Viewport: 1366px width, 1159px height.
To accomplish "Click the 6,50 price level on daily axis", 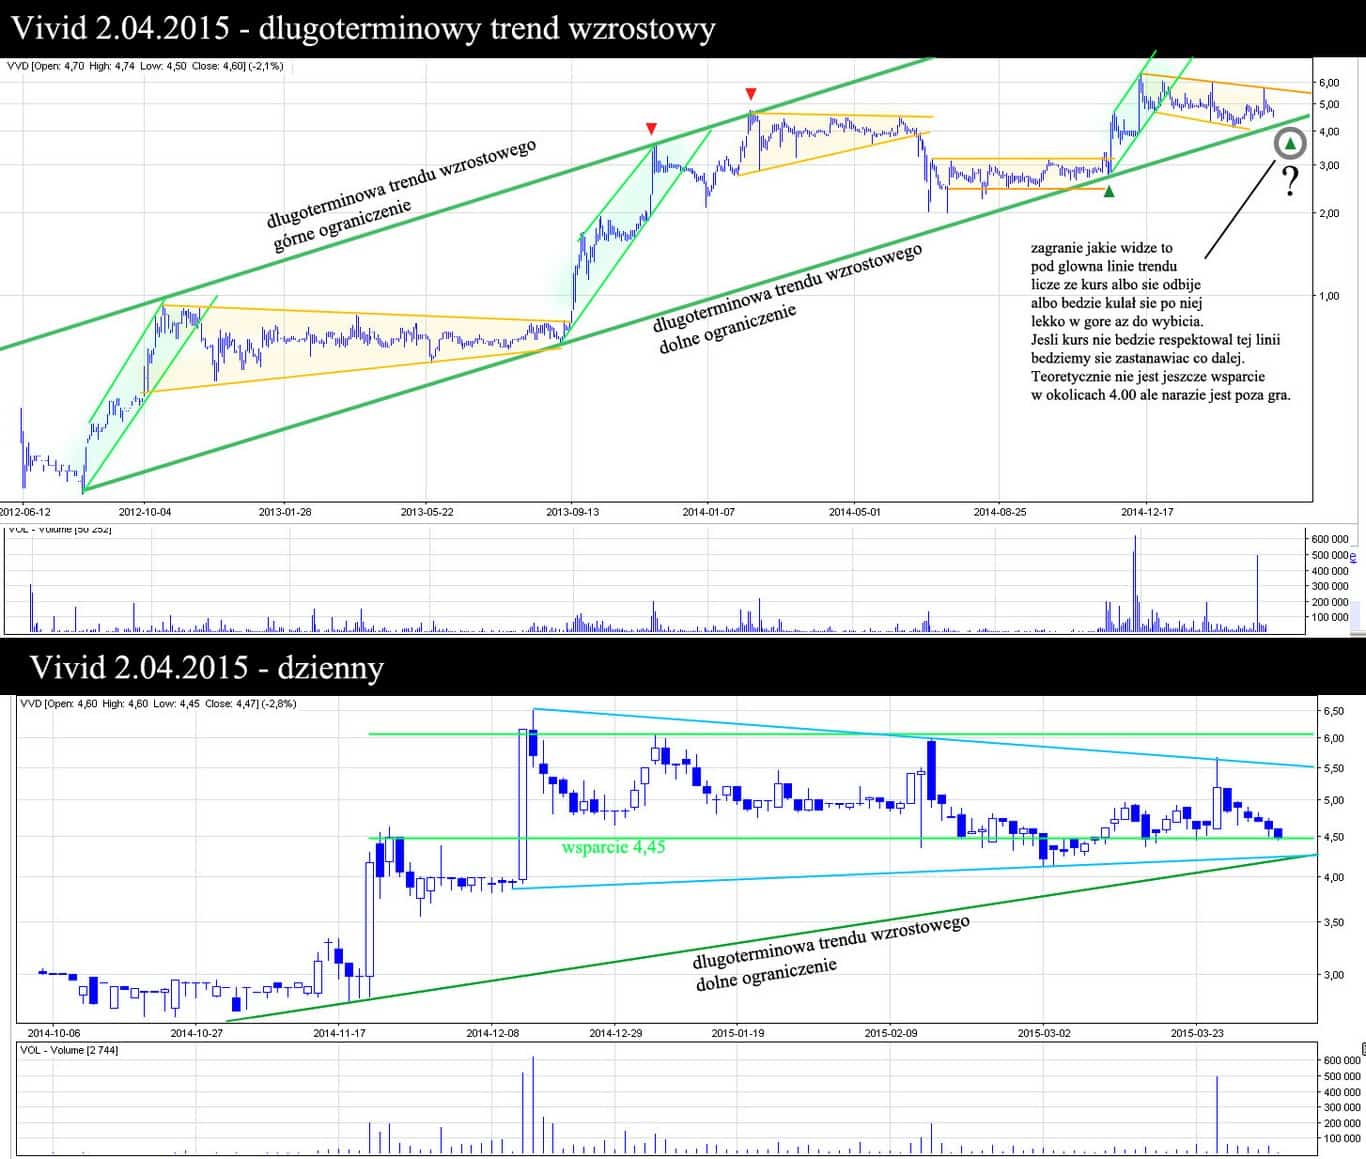I will 1333,712.
